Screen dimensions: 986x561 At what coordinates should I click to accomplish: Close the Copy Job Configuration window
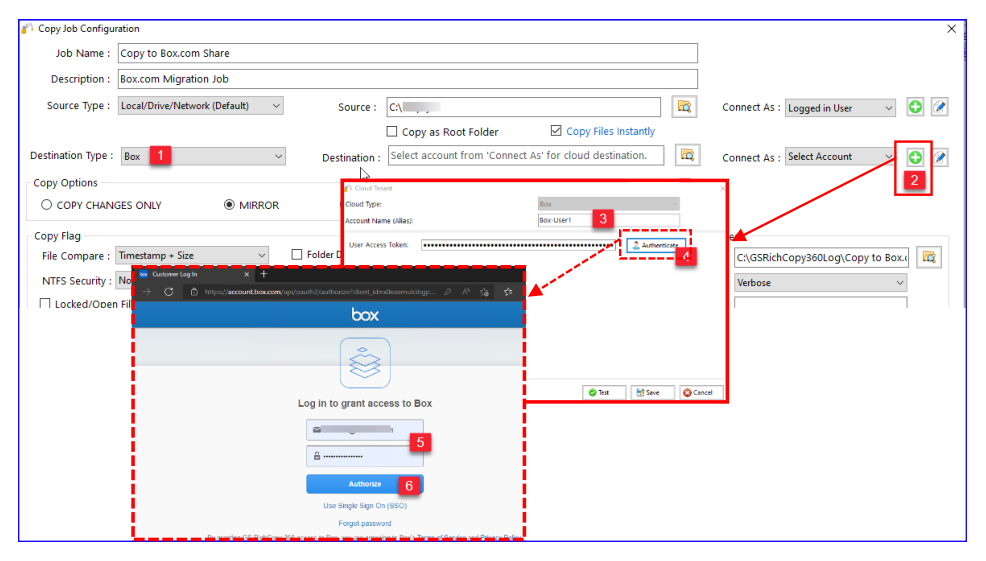pyautogui.click(x=951, y=29)
